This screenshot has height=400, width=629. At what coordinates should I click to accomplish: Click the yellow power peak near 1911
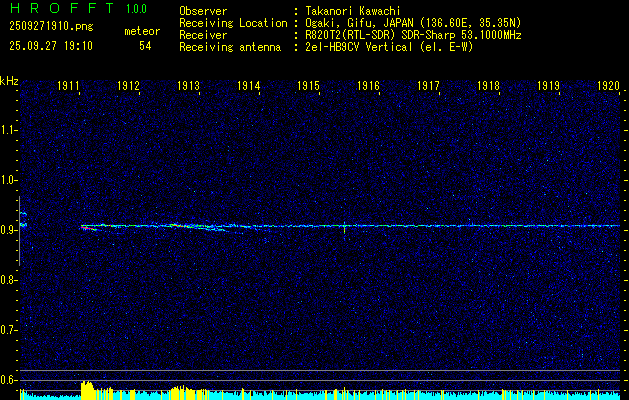87,388
